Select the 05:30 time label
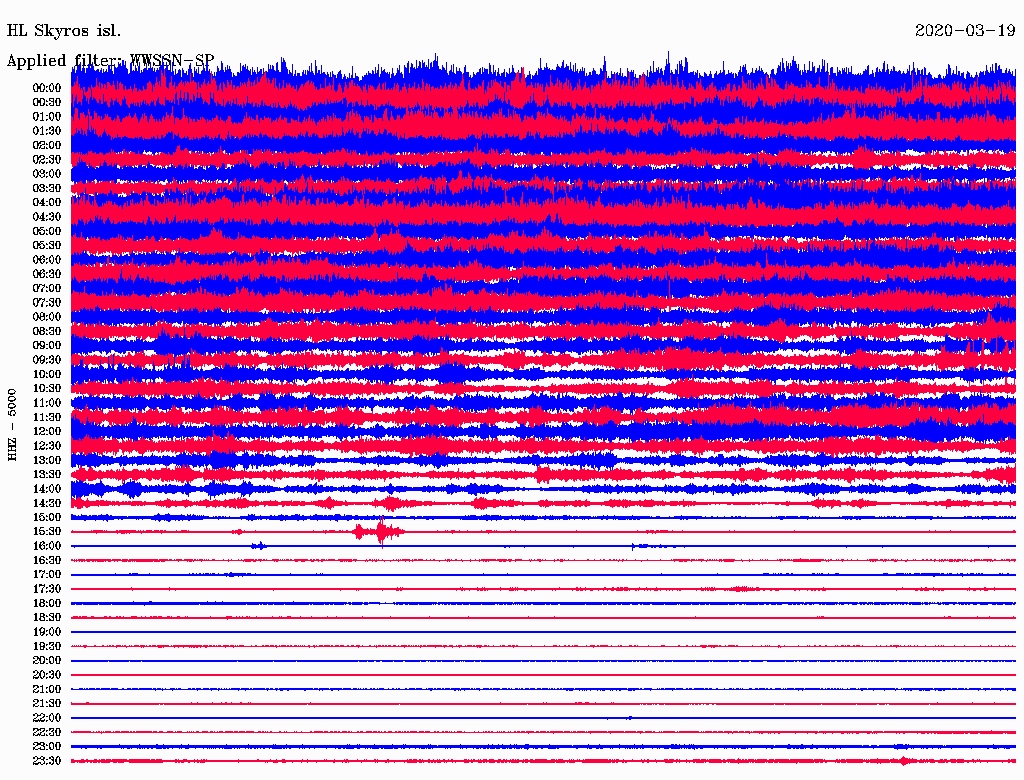1024x780 pixels. pyautogui.click(x=47, y=245)
